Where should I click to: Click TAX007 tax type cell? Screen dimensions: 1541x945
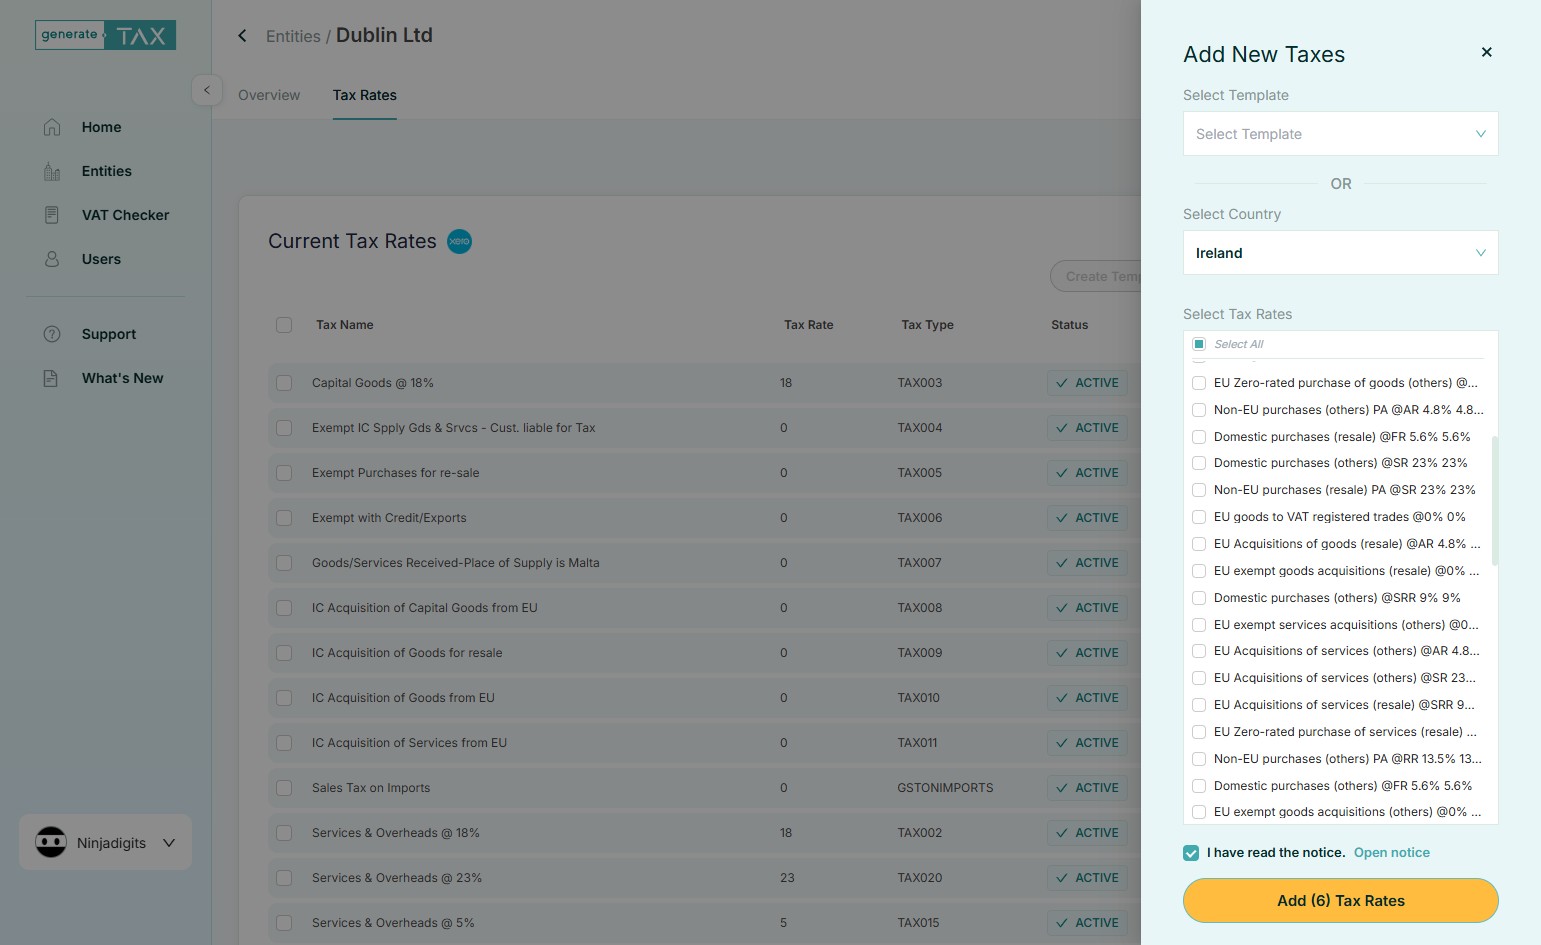(x=919, y=563)
